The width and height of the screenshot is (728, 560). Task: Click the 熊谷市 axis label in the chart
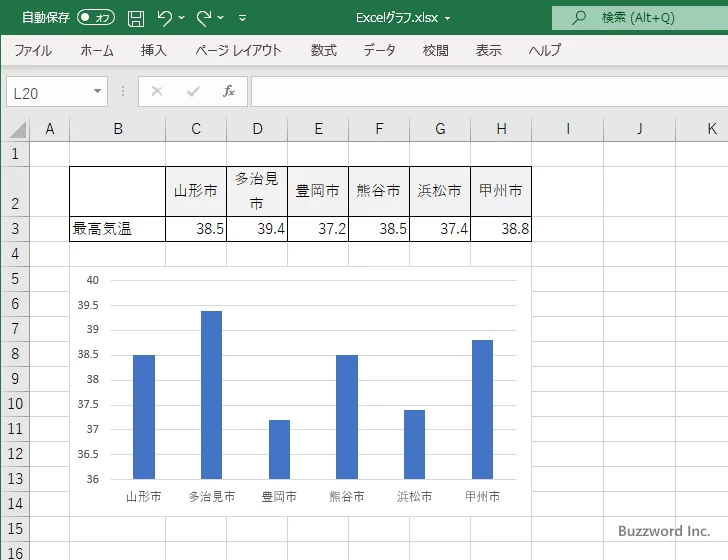coord(347,497)
